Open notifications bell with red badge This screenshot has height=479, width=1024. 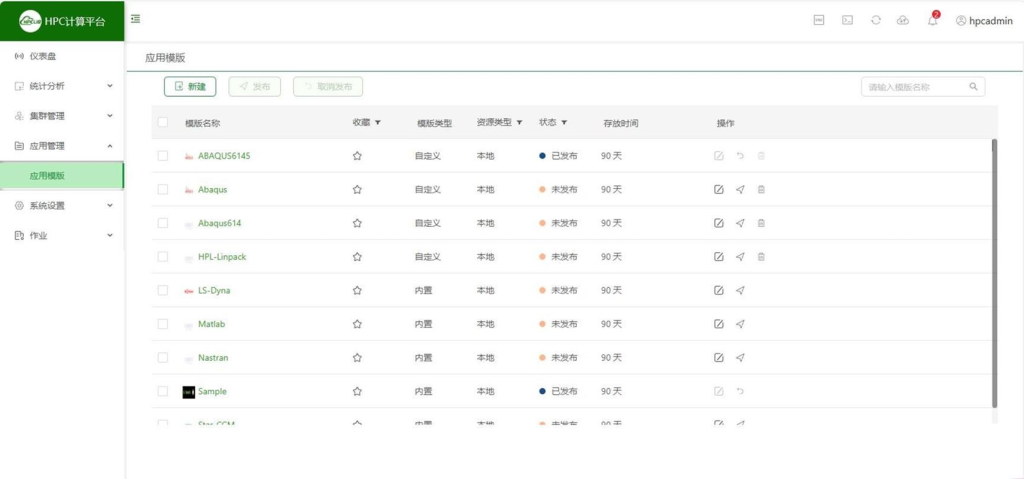tap(933, 20)
